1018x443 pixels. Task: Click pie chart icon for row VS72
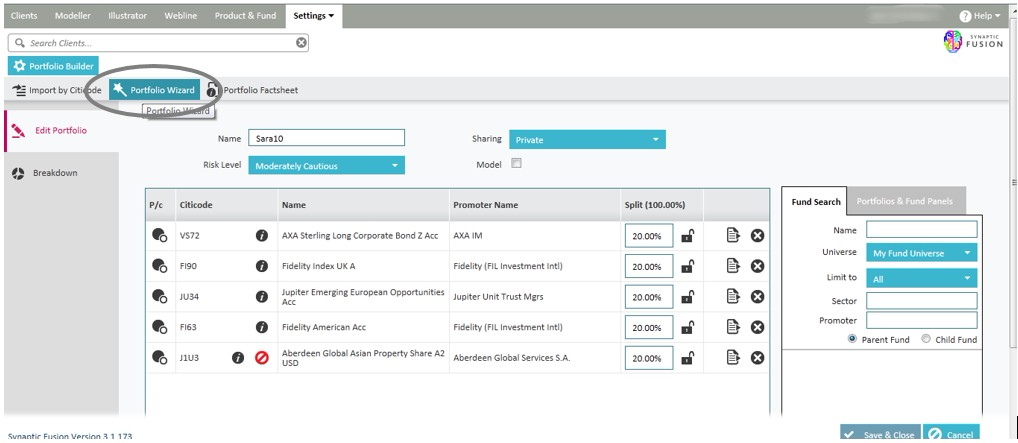click(x=159, y=236)
